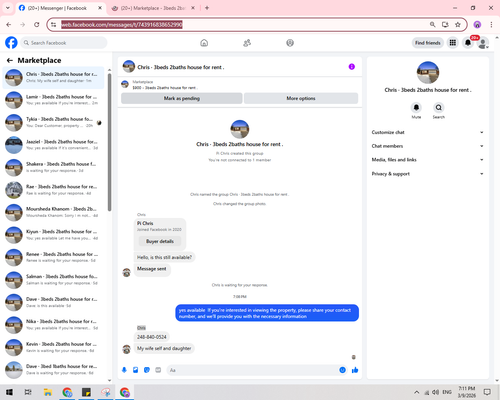
Task: Open Renee conversation in list
Action: [x=53, y=257]
